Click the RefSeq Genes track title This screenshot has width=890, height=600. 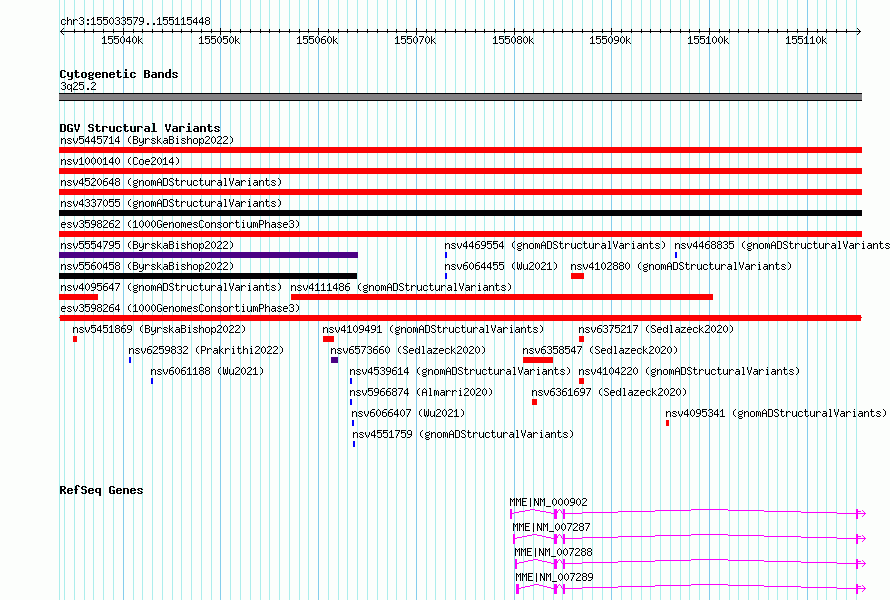coord(101,490)
